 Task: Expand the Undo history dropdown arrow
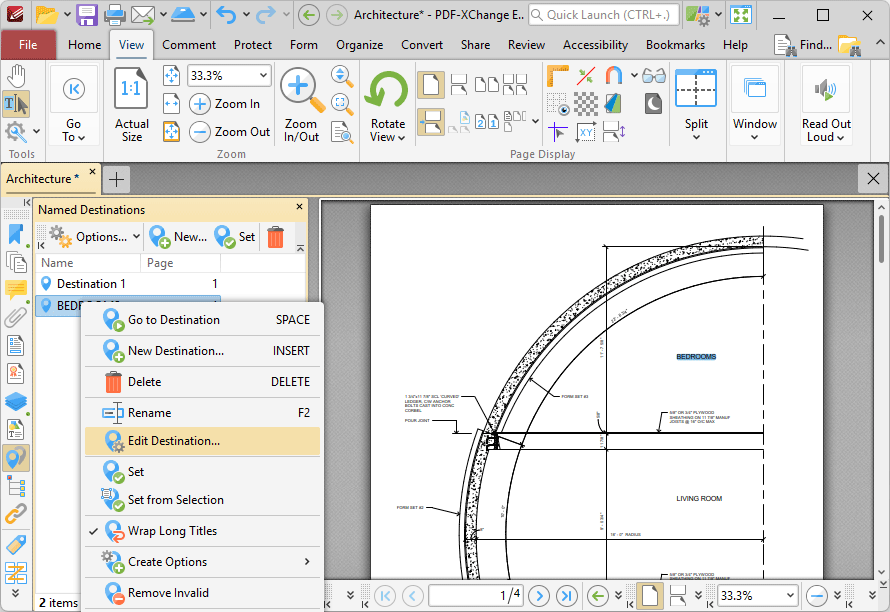pyautogui.click(x=246, y=15)
